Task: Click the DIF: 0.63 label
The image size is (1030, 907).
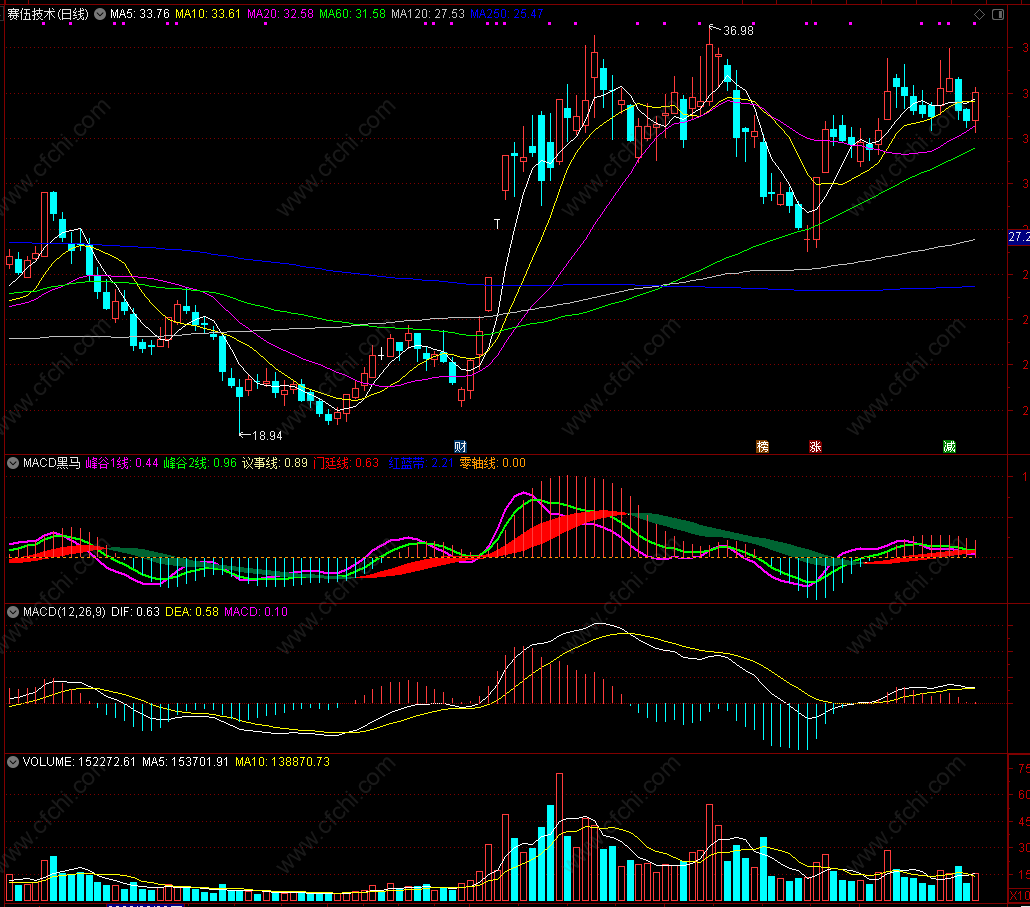Action: click(135, 612)
